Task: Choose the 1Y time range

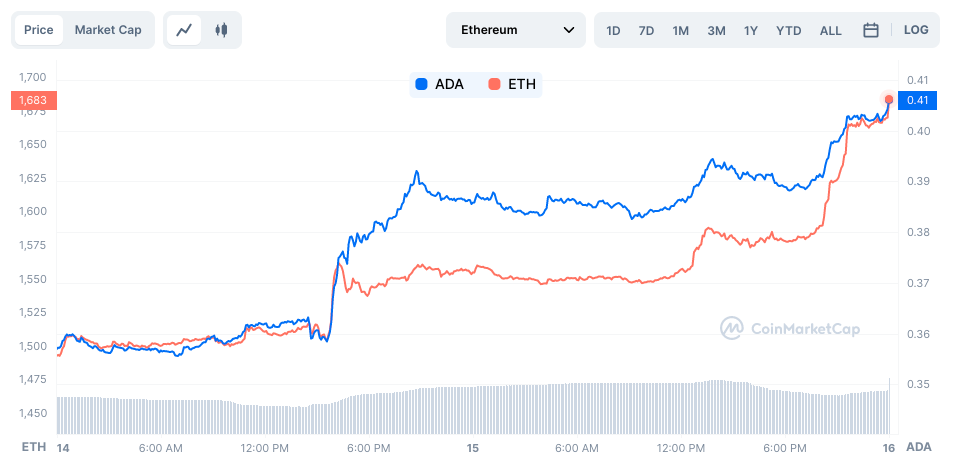Action: pyautogui.click(x=750, y=30)
